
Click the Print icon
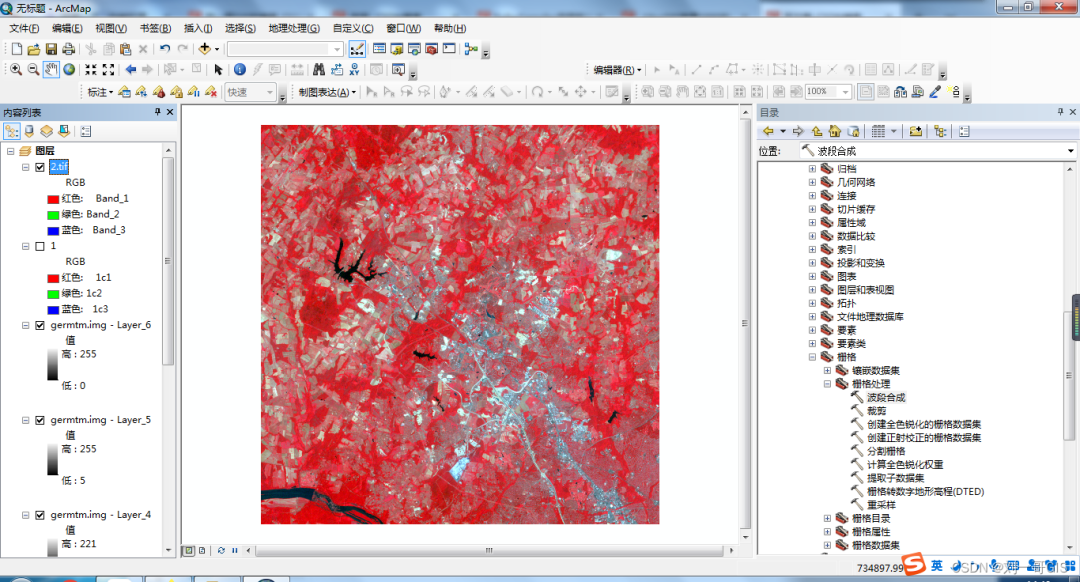(68, 49)
